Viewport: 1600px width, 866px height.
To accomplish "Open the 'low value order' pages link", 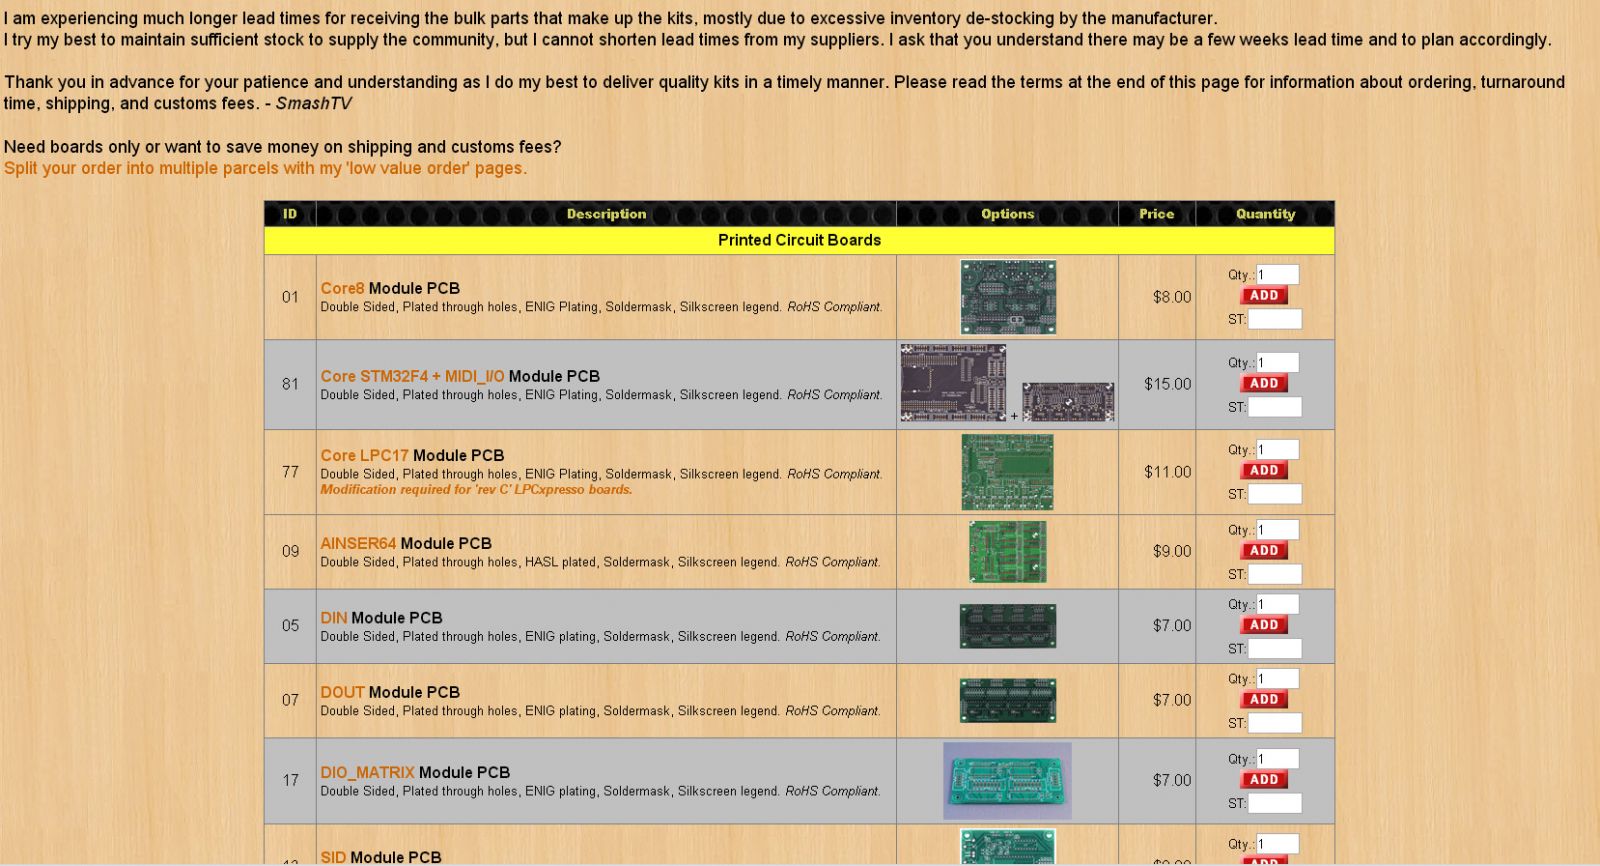I will coord(265,168).
